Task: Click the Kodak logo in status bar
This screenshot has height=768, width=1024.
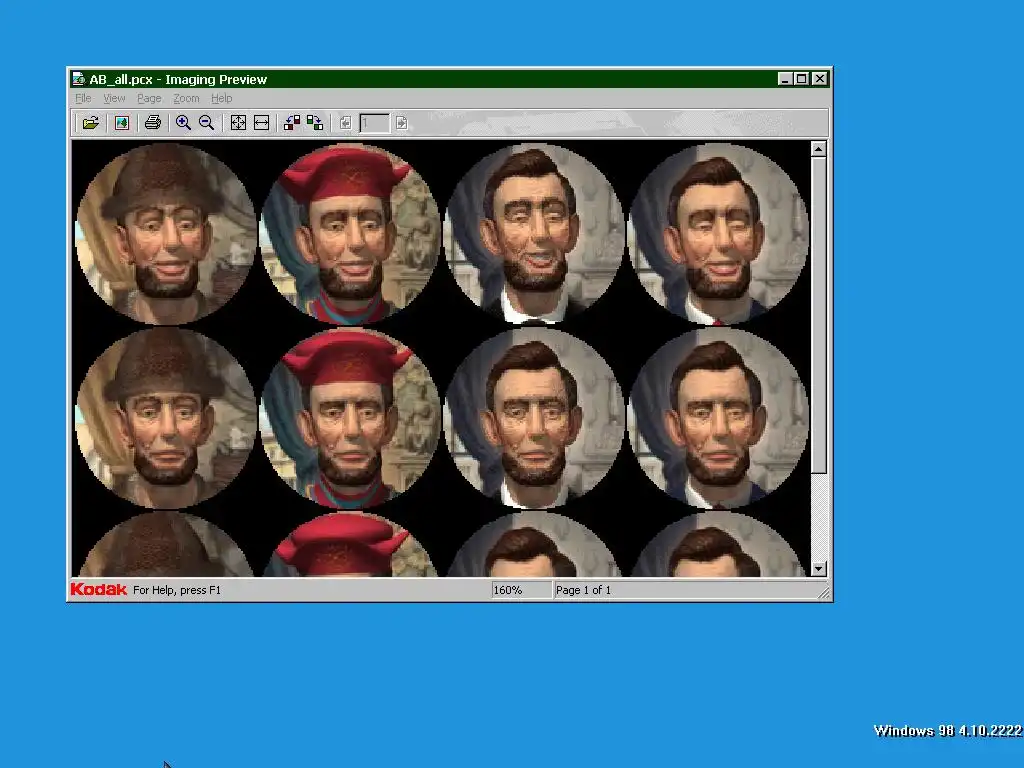Action: 99,590
